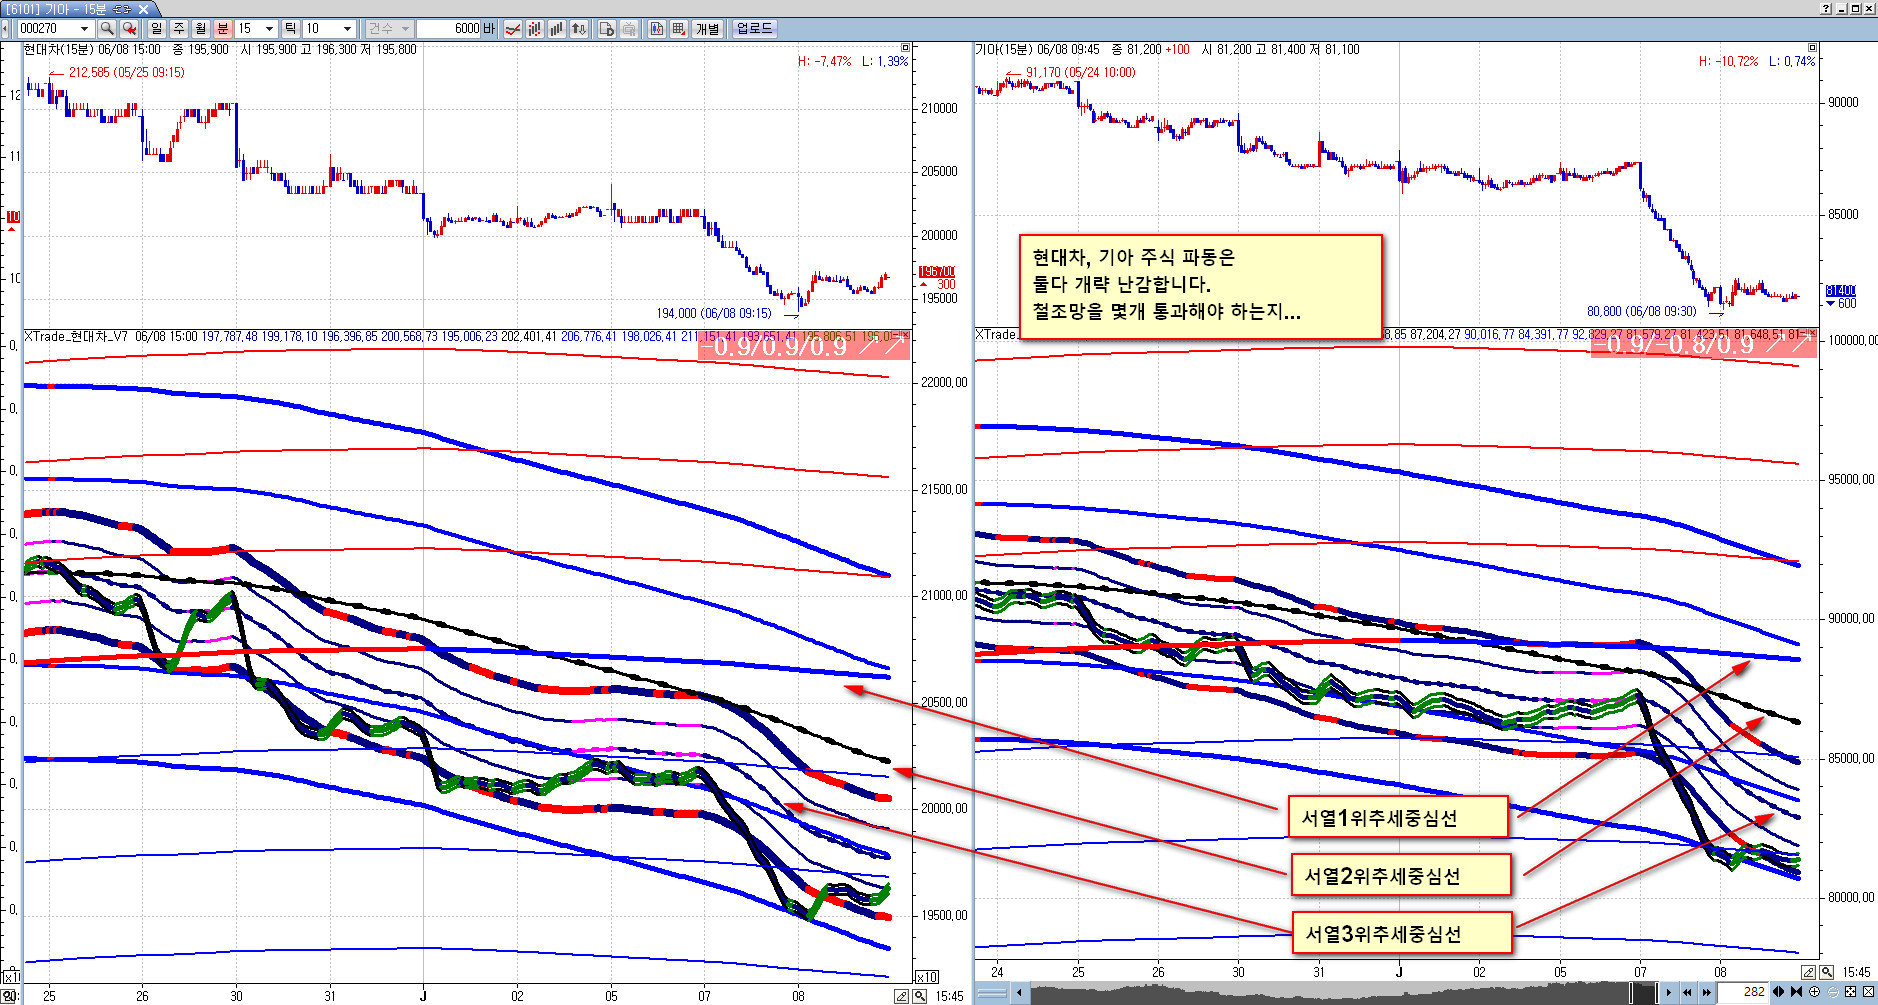Screen dimensions: 1878x1005
Task: Click the scroll left arrow on the chart scrollbar
Action: pos(1019,992)
